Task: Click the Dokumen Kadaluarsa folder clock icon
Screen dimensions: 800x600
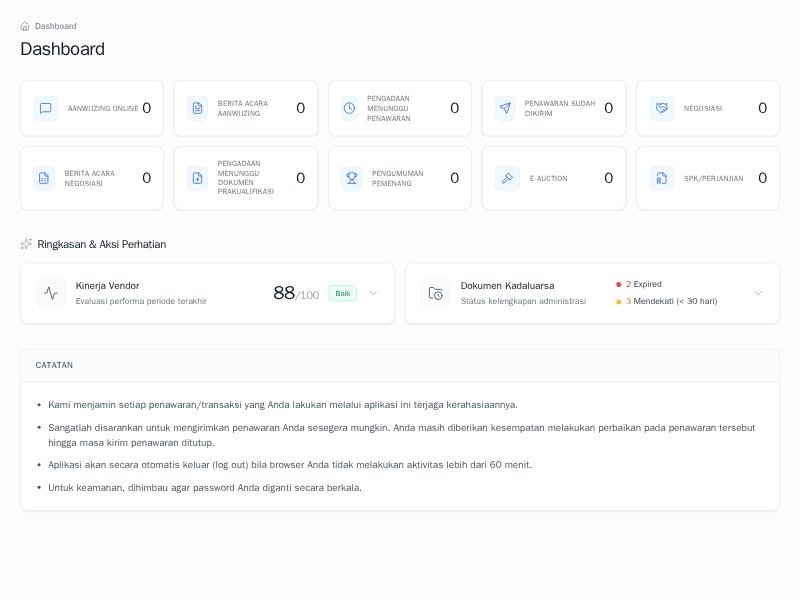Action: 436,293
